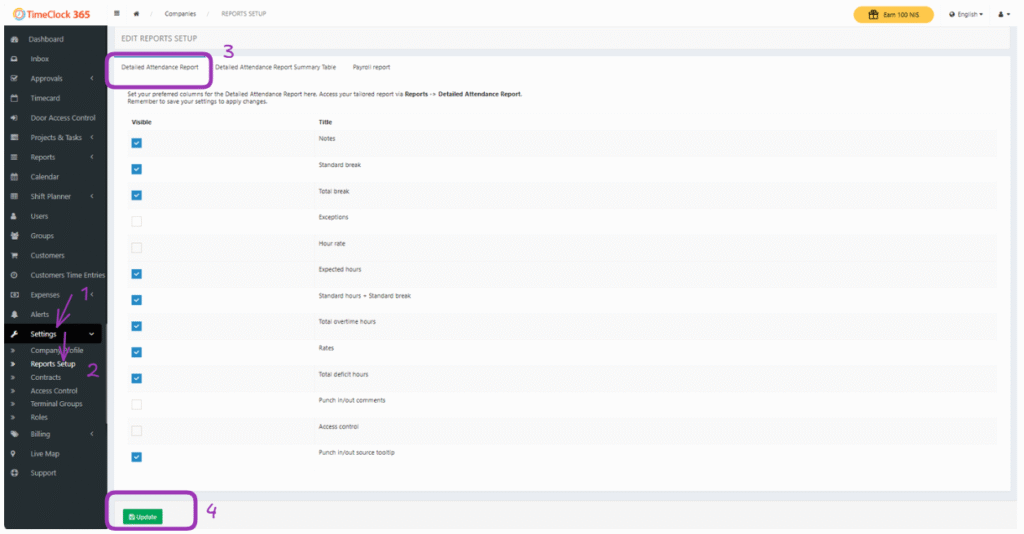Open the user account menu

[1003, 14]
